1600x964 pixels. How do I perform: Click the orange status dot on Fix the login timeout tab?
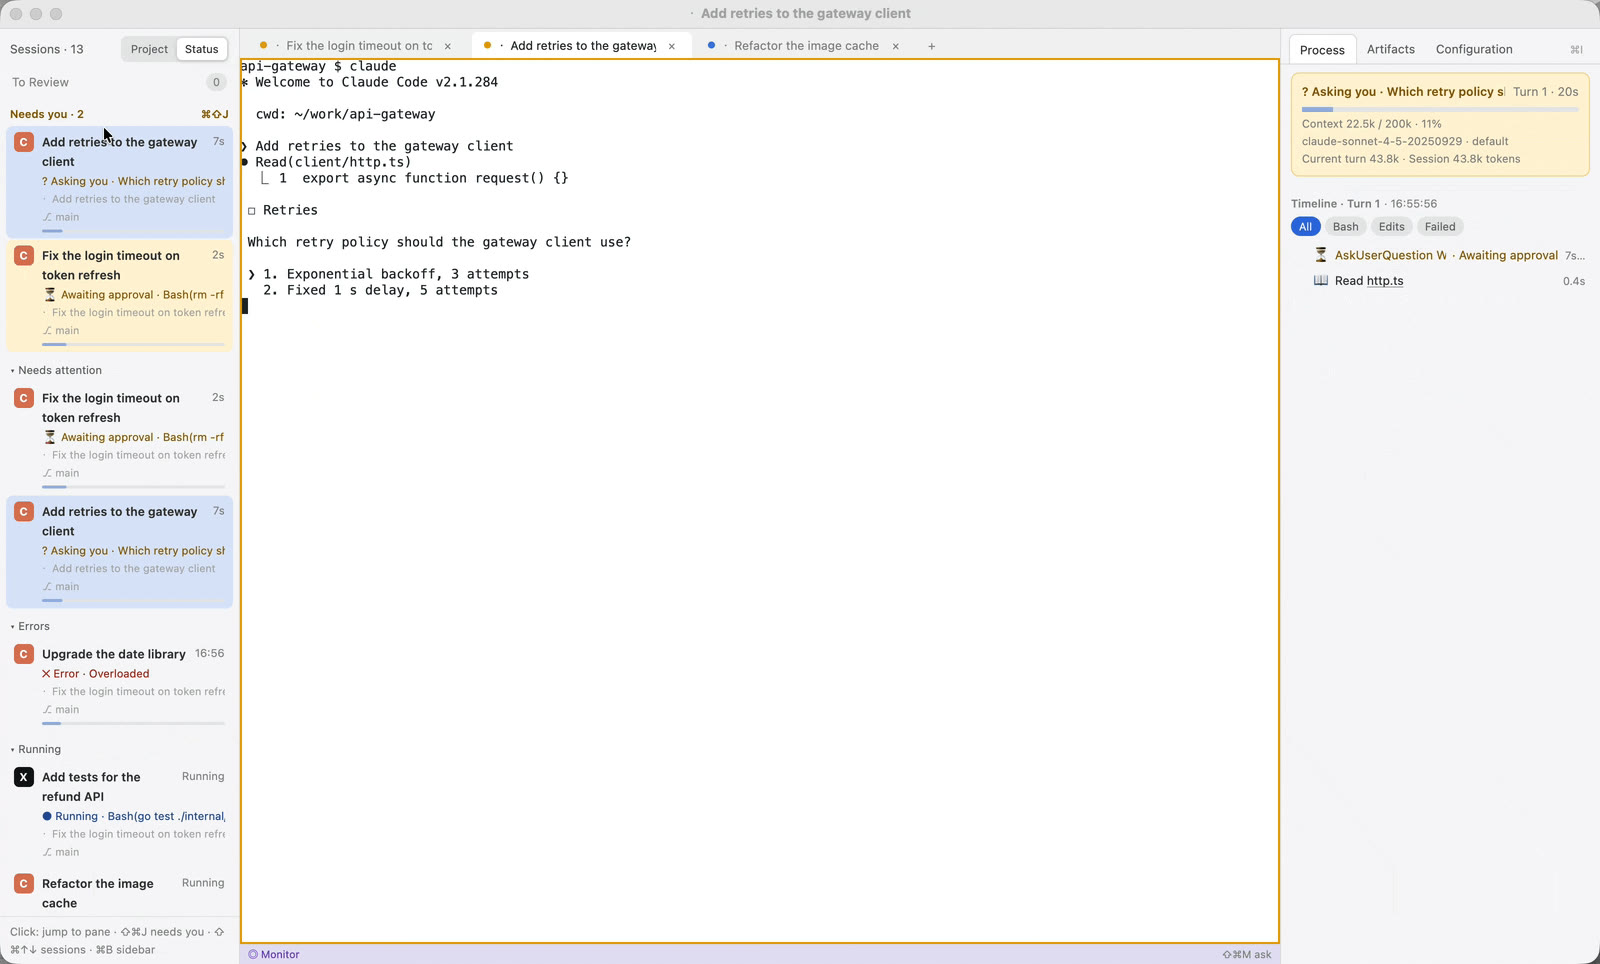point(263,46)
